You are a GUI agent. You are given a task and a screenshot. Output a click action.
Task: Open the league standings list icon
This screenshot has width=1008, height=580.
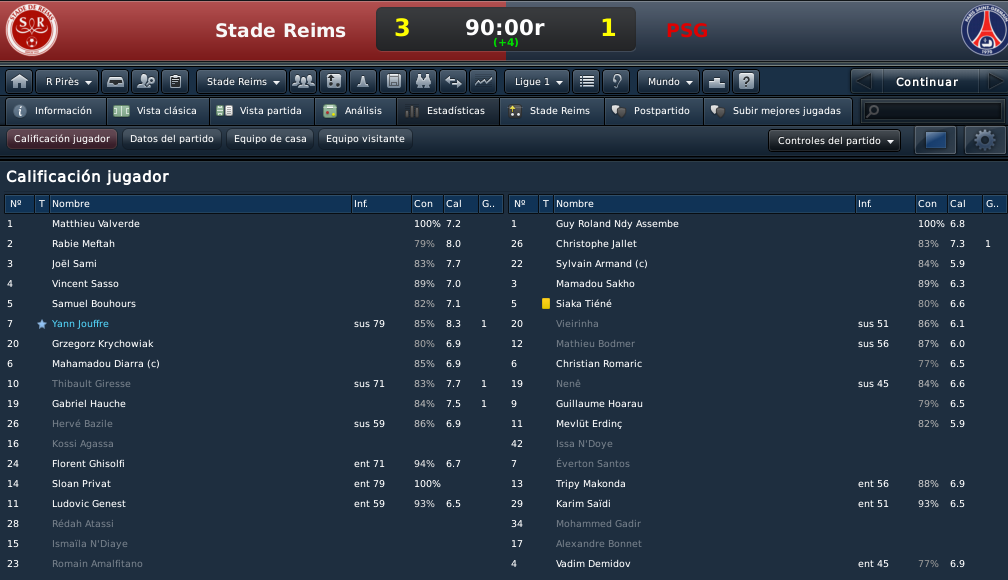(x=586, y=82)
